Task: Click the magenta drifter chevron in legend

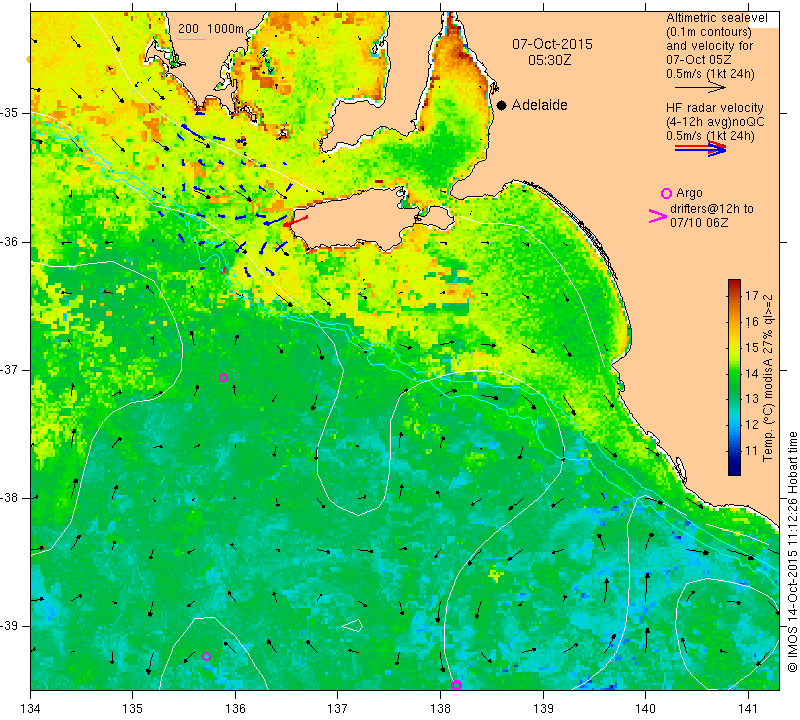Action: pos(658,216)
